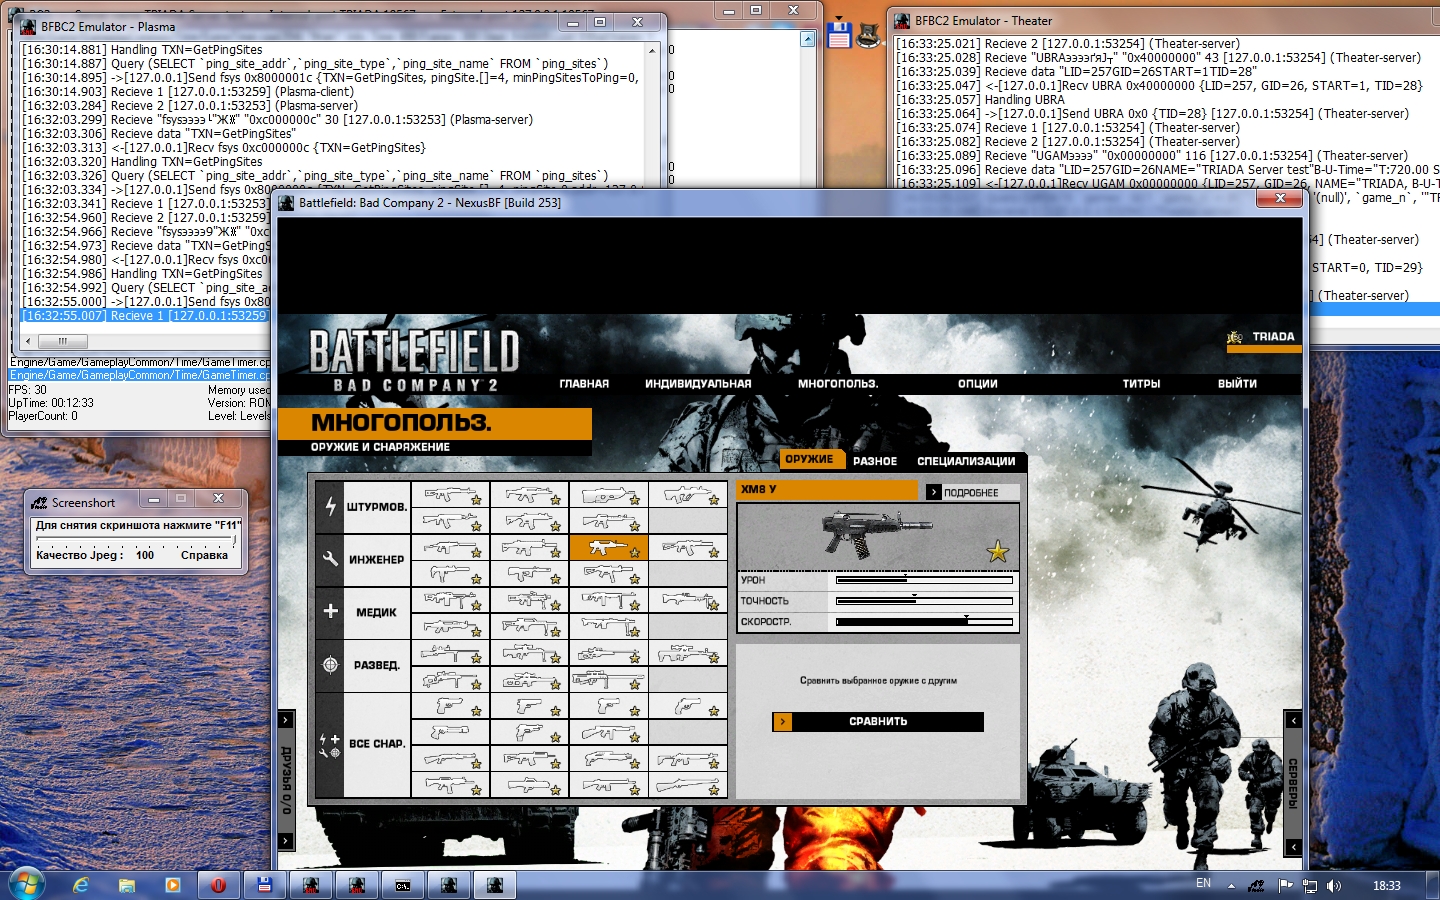1440x900 pixels.
Task: Click the Jpeg quality slider in Screenshot
Action: tap(136, 541)
